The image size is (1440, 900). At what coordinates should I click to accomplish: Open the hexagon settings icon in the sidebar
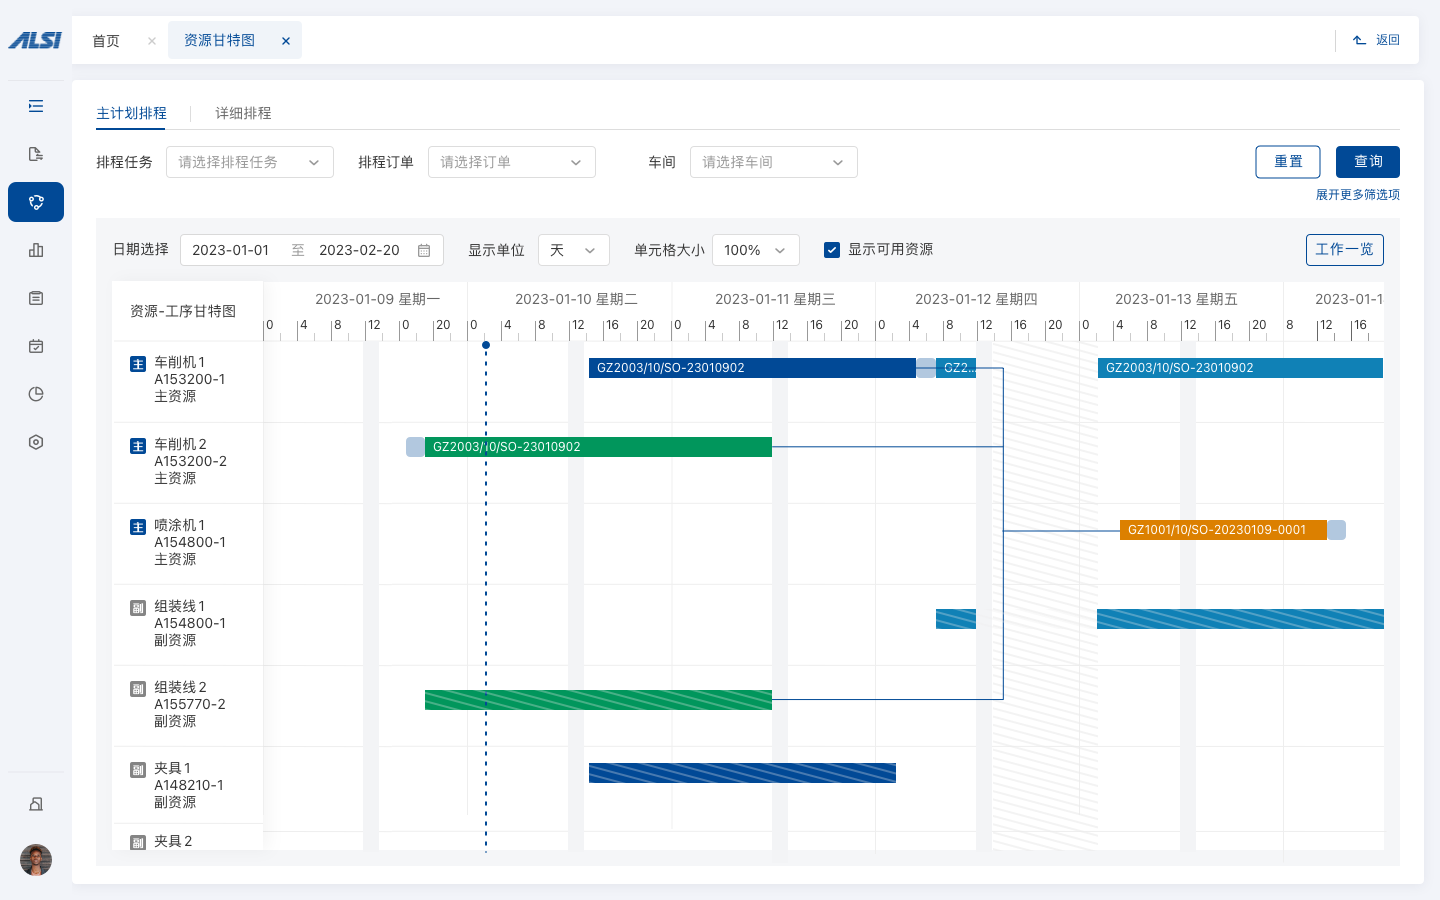point(36,442)
